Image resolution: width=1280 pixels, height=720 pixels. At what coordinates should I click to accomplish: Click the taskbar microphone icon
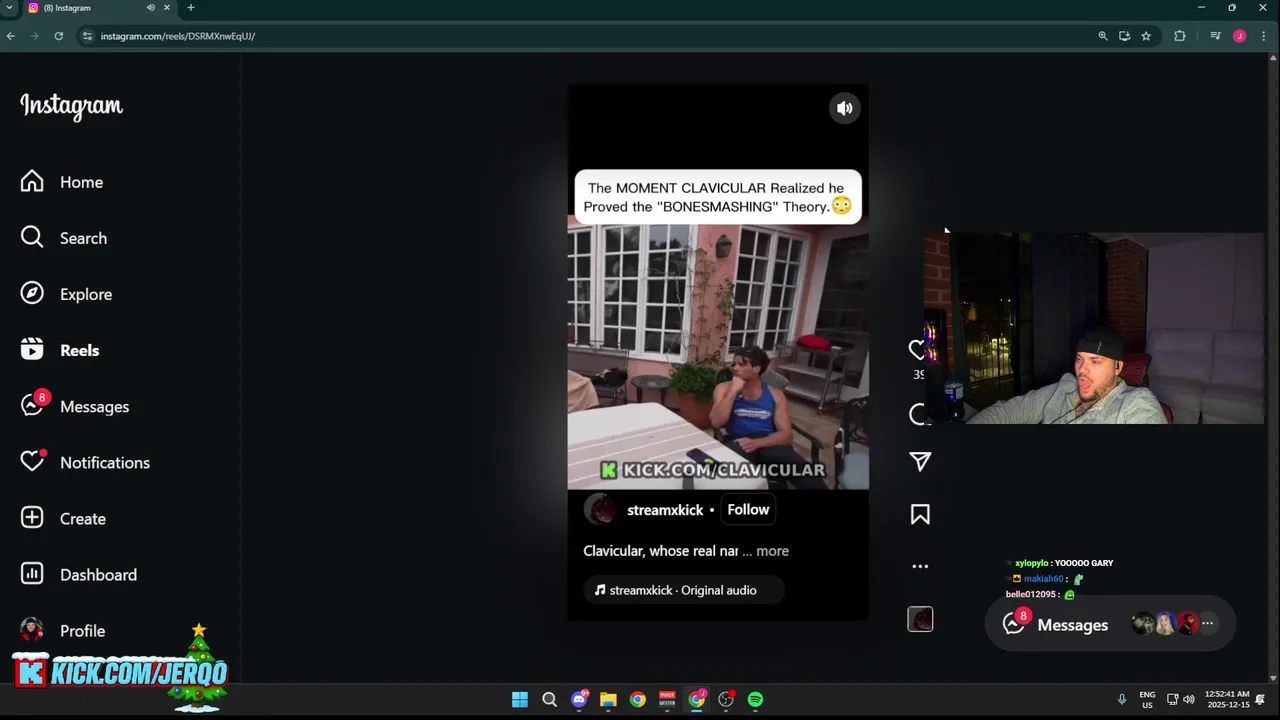tap(1122, 699)
